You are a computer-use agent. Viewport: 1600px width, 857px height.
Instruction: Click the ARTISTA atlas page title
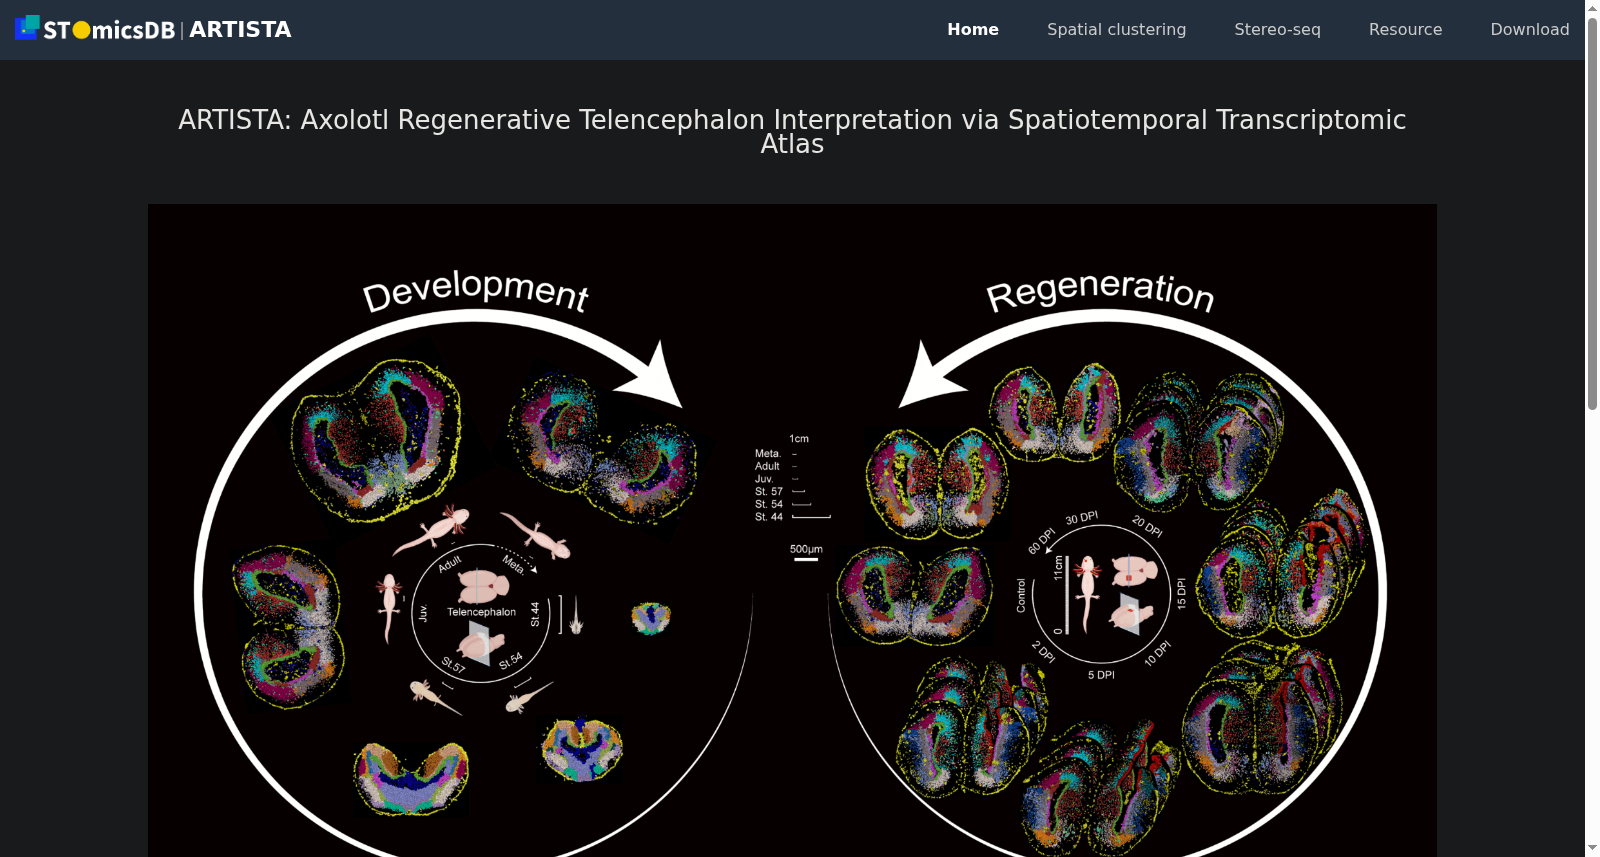(x=792, y=132)
